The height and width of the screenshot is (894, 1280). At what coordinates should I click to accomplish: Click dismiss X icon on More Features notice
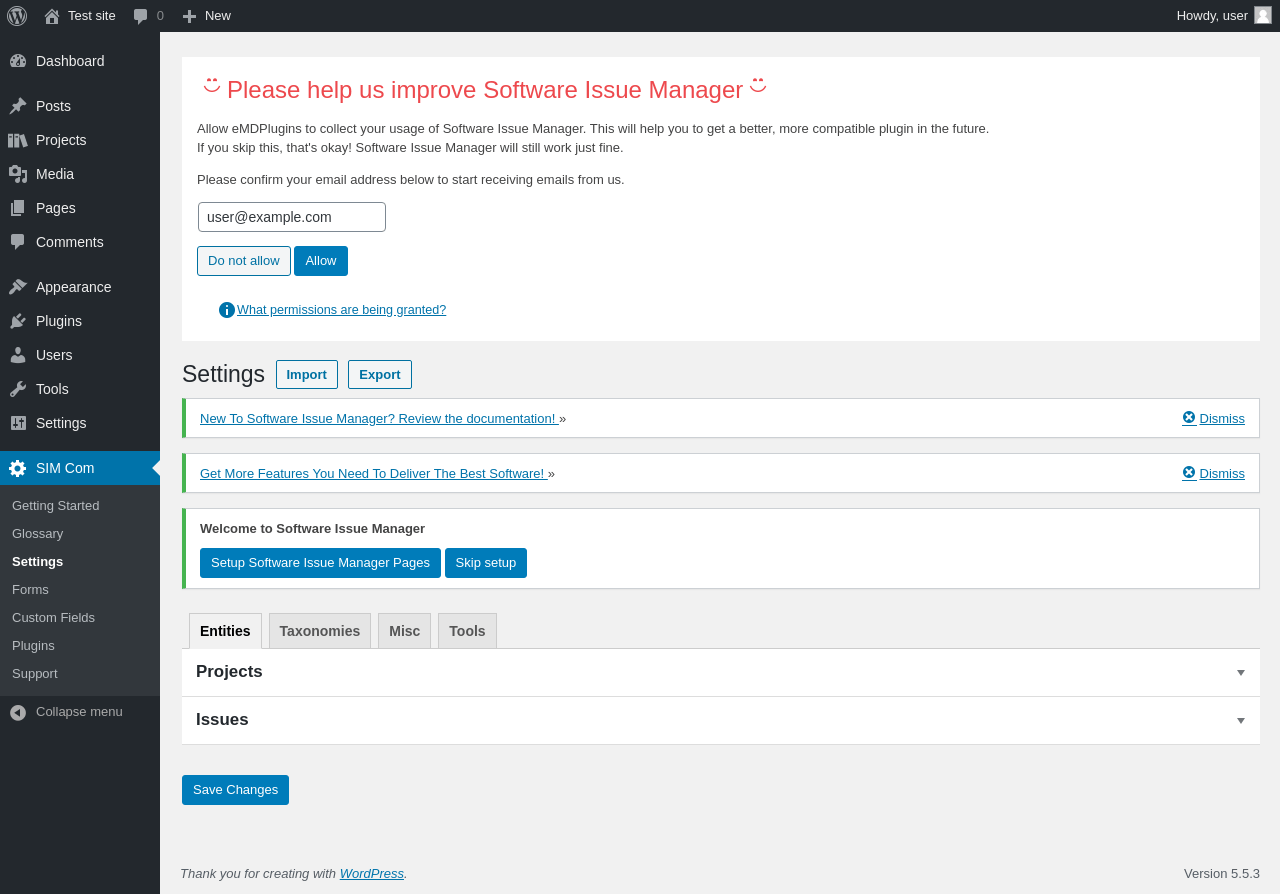[1189, 472]
